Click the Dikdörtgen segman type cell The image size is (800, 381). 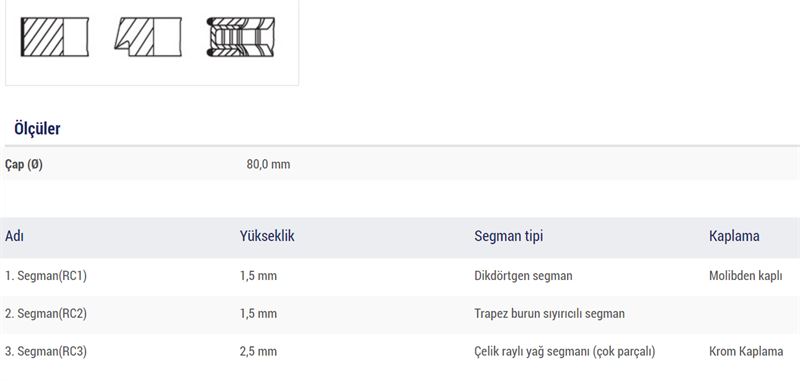523,276
